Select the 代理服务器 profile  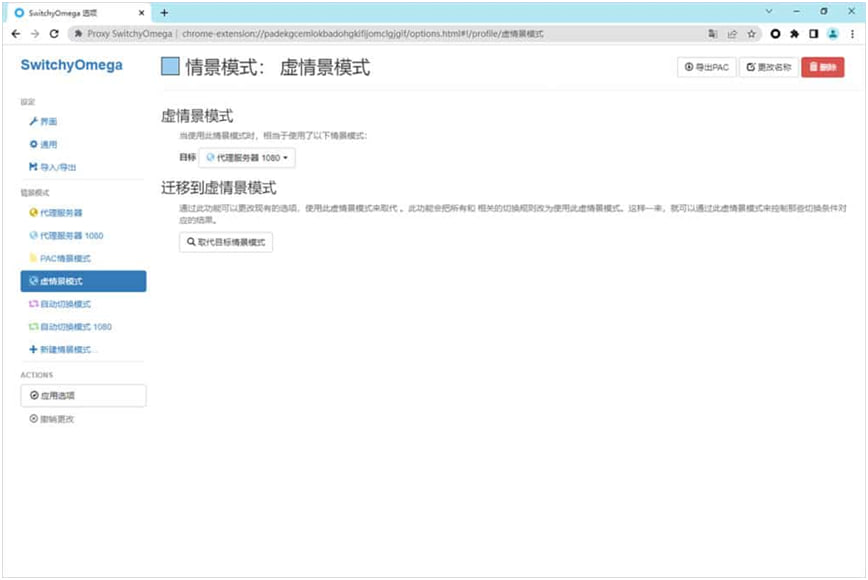point(56,213)
